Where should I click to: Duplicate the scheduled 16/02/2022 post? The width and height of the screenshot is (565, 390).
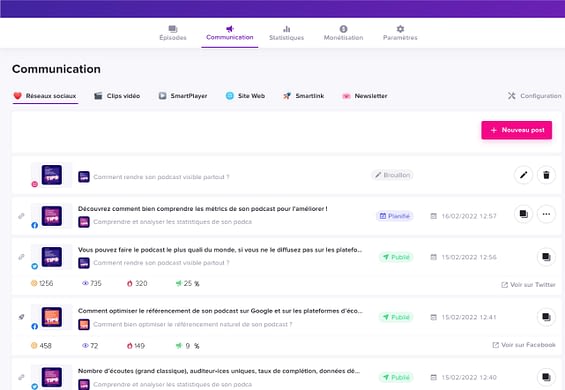[x=523, y=214]
